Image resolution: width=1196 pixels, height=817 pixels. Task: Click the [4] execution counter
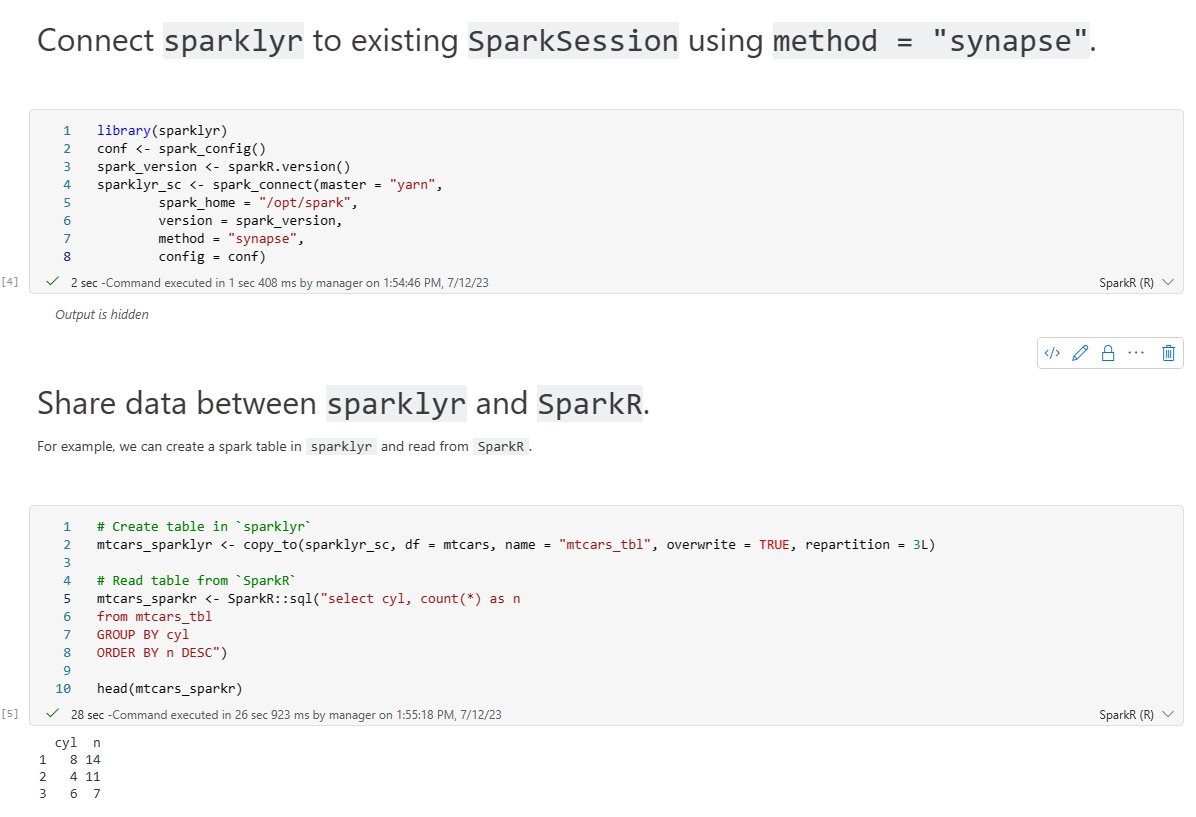(x=10, y=281)
